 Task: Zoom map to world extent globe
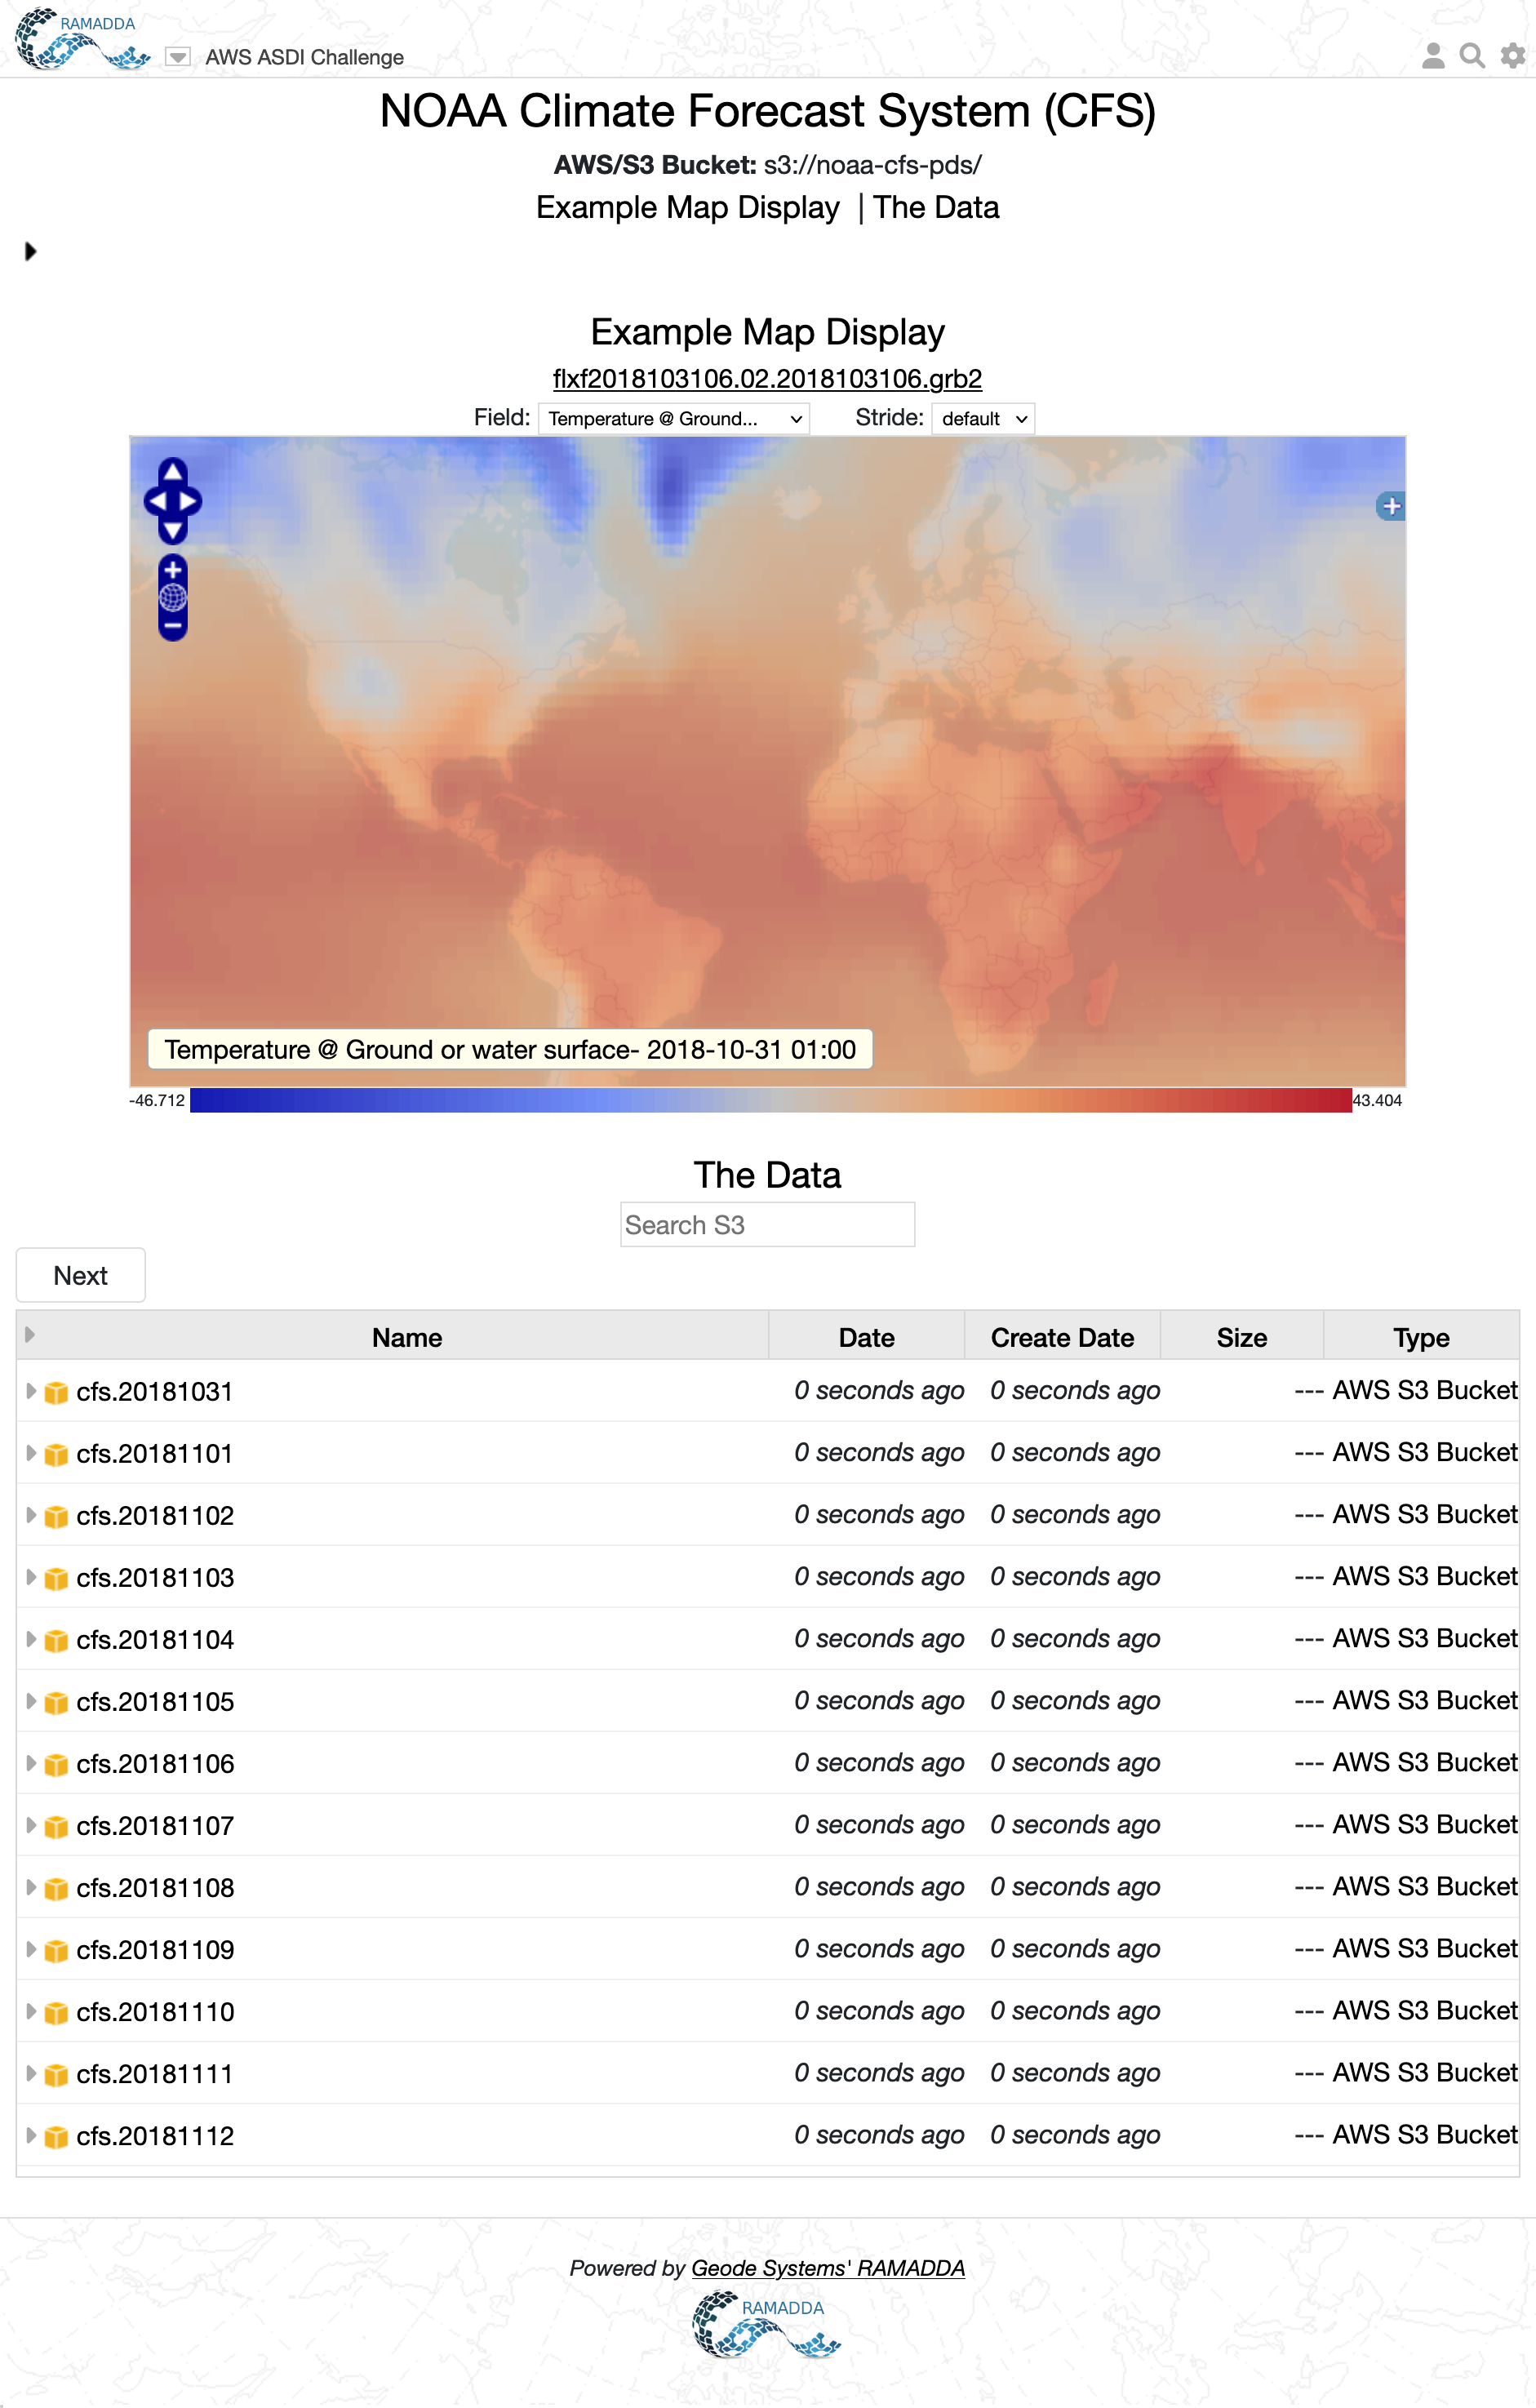(x=173, y=598)
